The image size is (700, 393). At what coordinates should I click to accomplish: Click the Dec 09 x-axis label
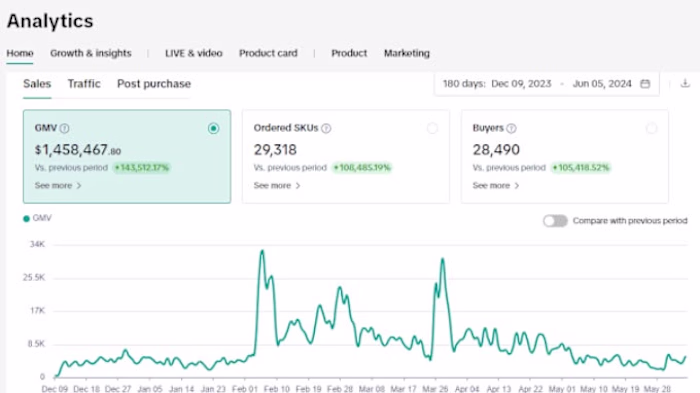tap(54, 389)
